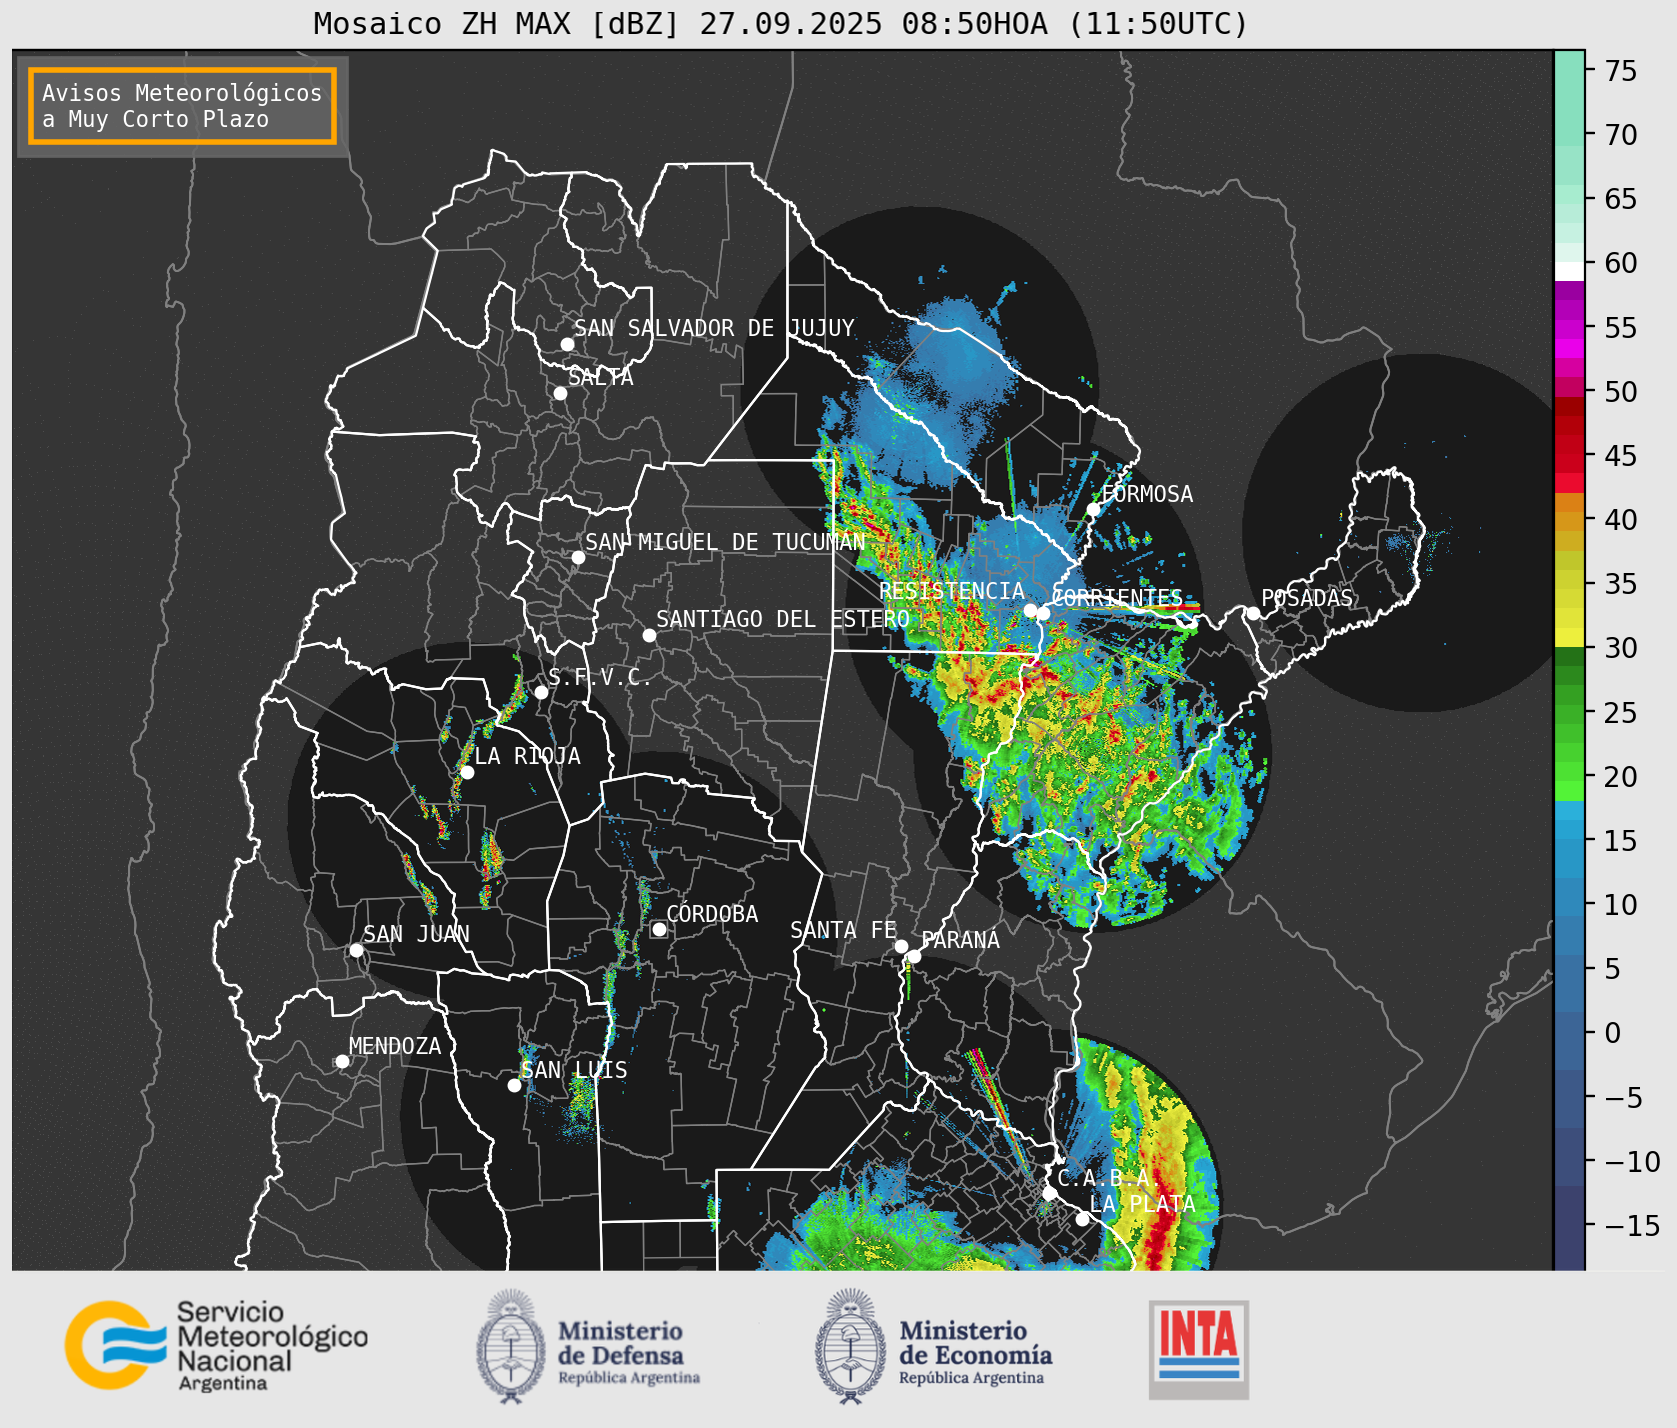Select the Formosa city marker dot
This screenshot has width=1677, height=1428.
pos(1093,509)
